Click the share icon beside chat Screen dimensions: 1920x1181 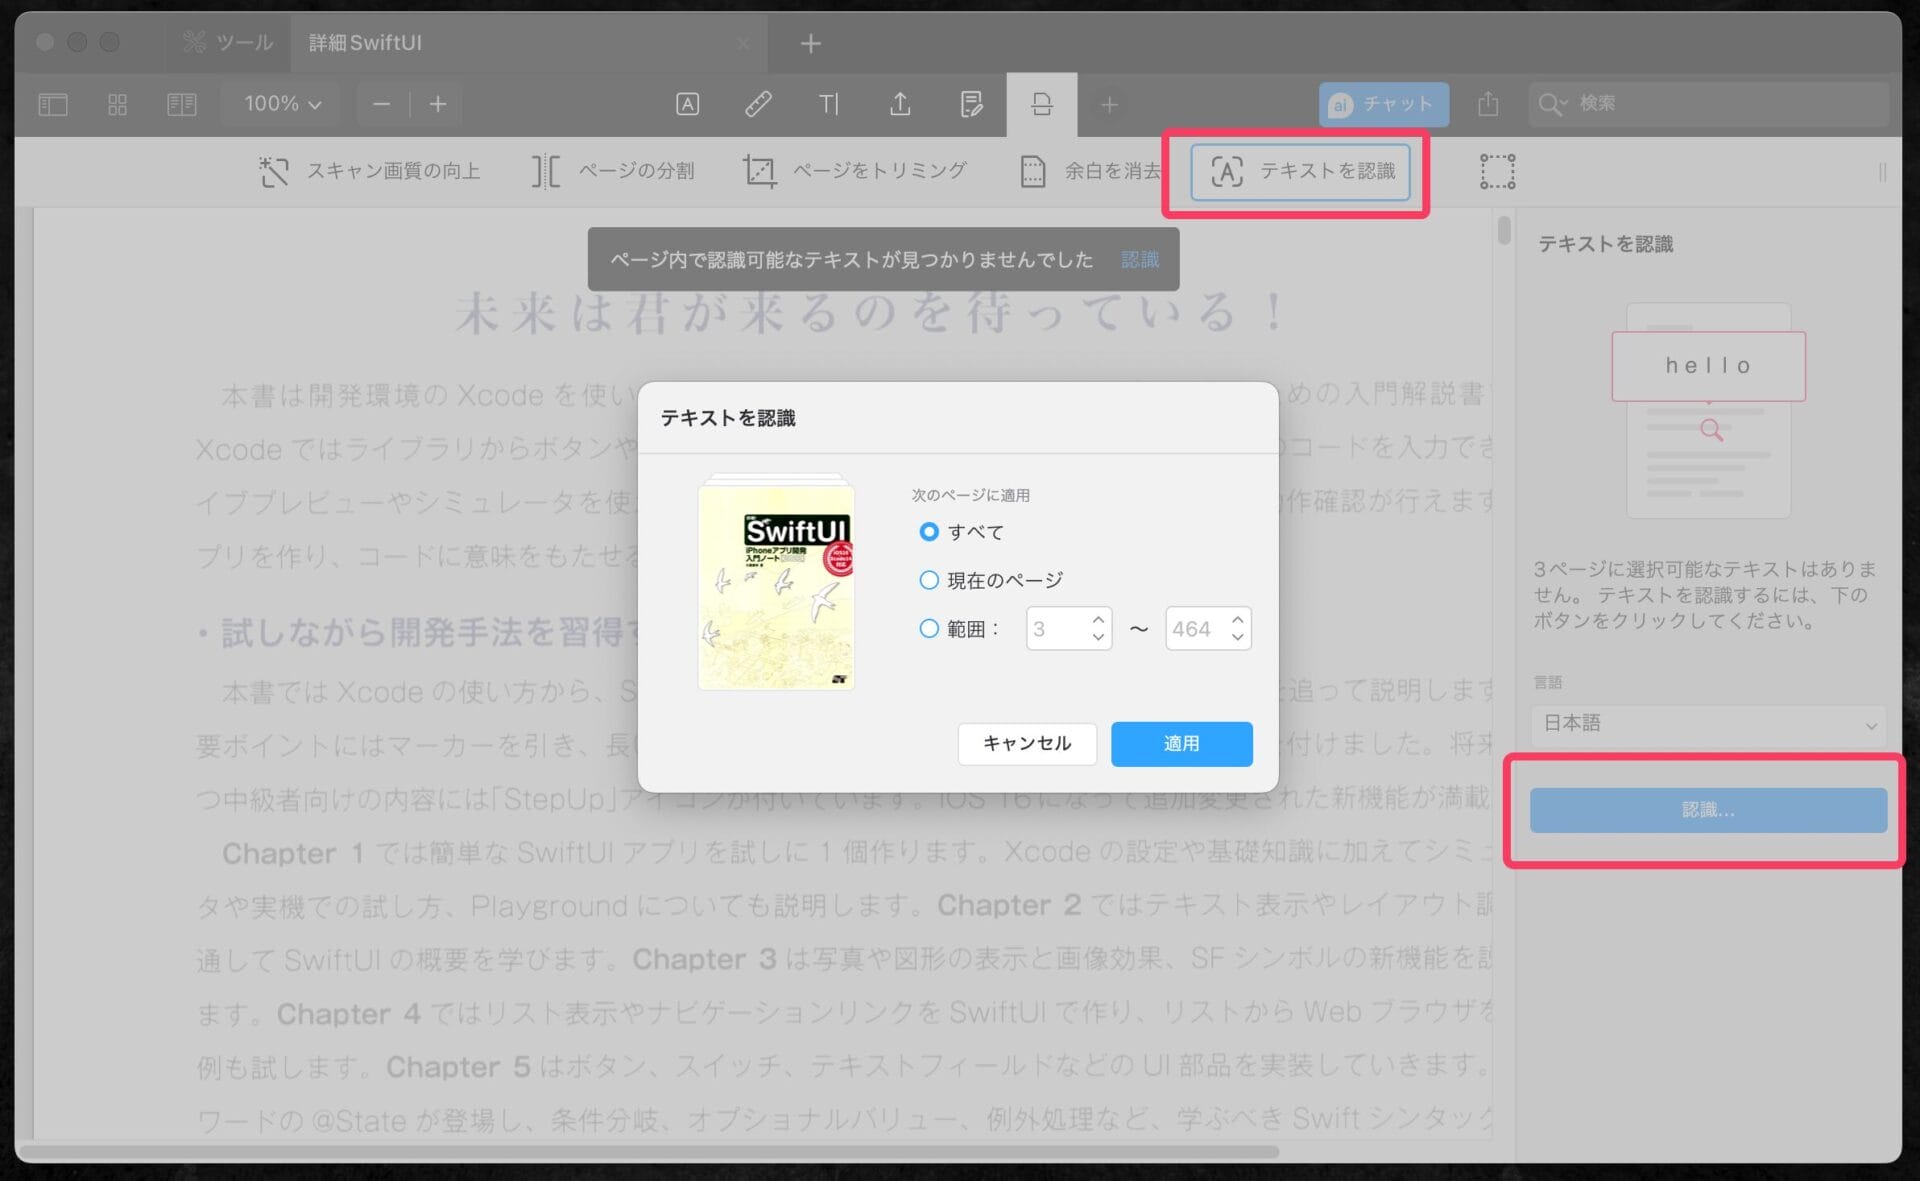(1488, 104)
